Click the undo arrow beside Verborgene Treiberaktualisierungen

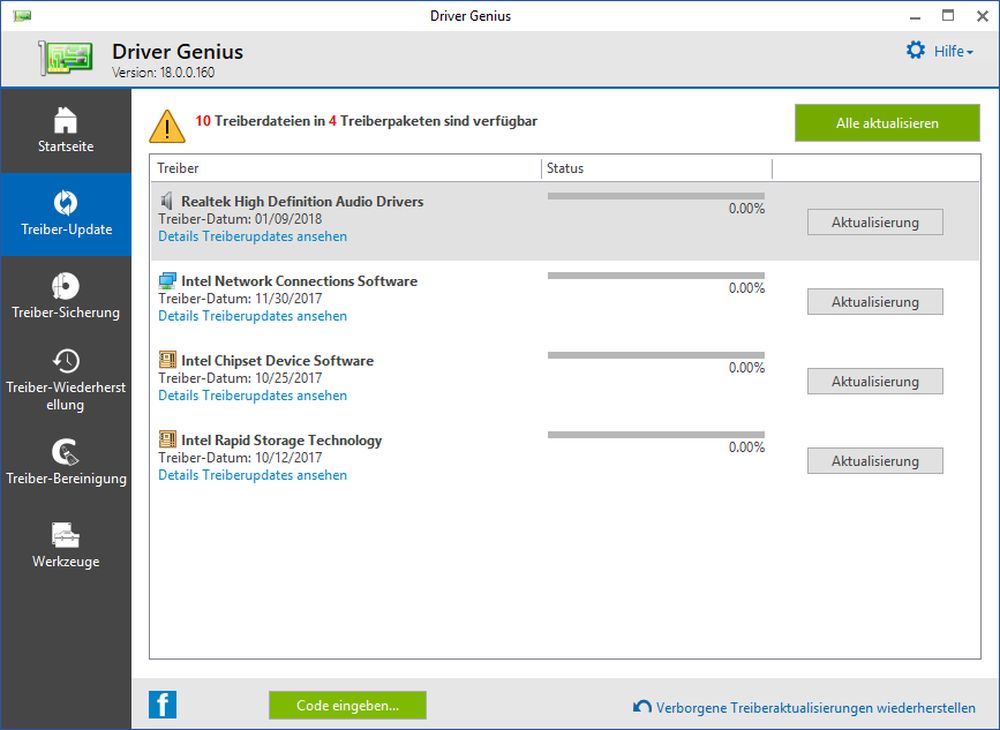pyautogui.click(x=642, y=706)
